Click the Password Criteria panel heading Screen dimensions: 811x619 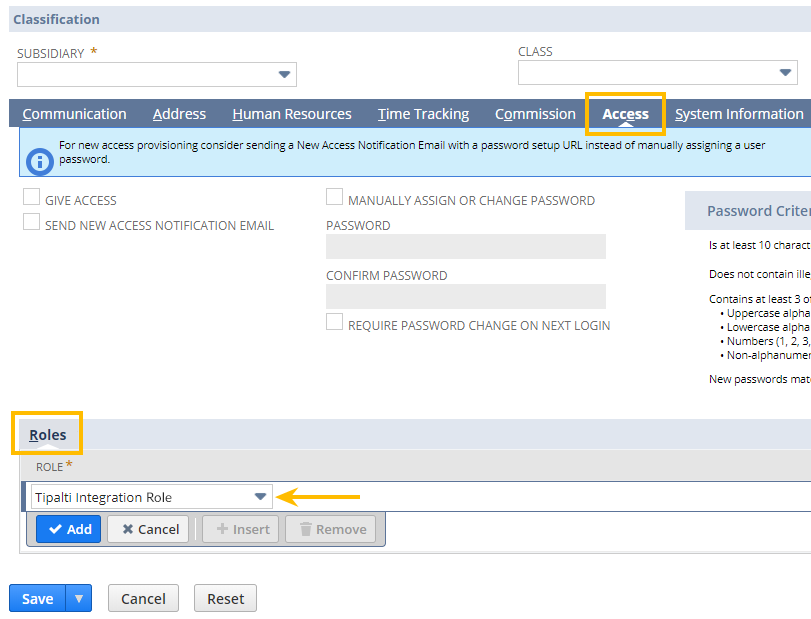point(758,211)
